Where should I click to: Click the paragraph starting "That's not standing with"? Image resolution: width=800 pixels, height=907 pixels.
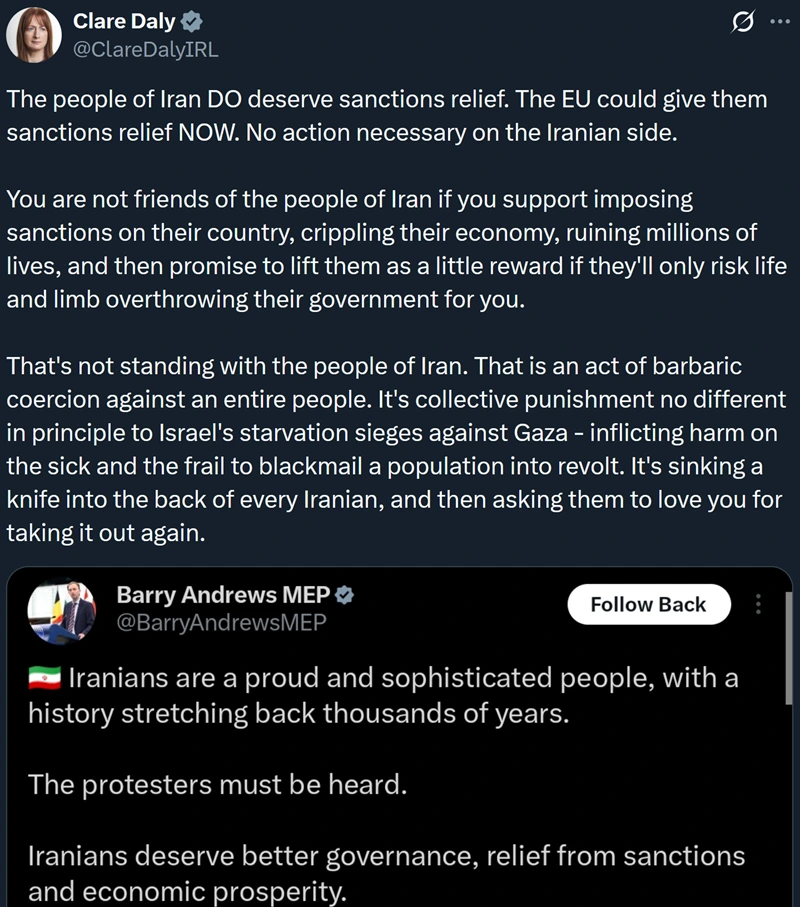point(396,449)
